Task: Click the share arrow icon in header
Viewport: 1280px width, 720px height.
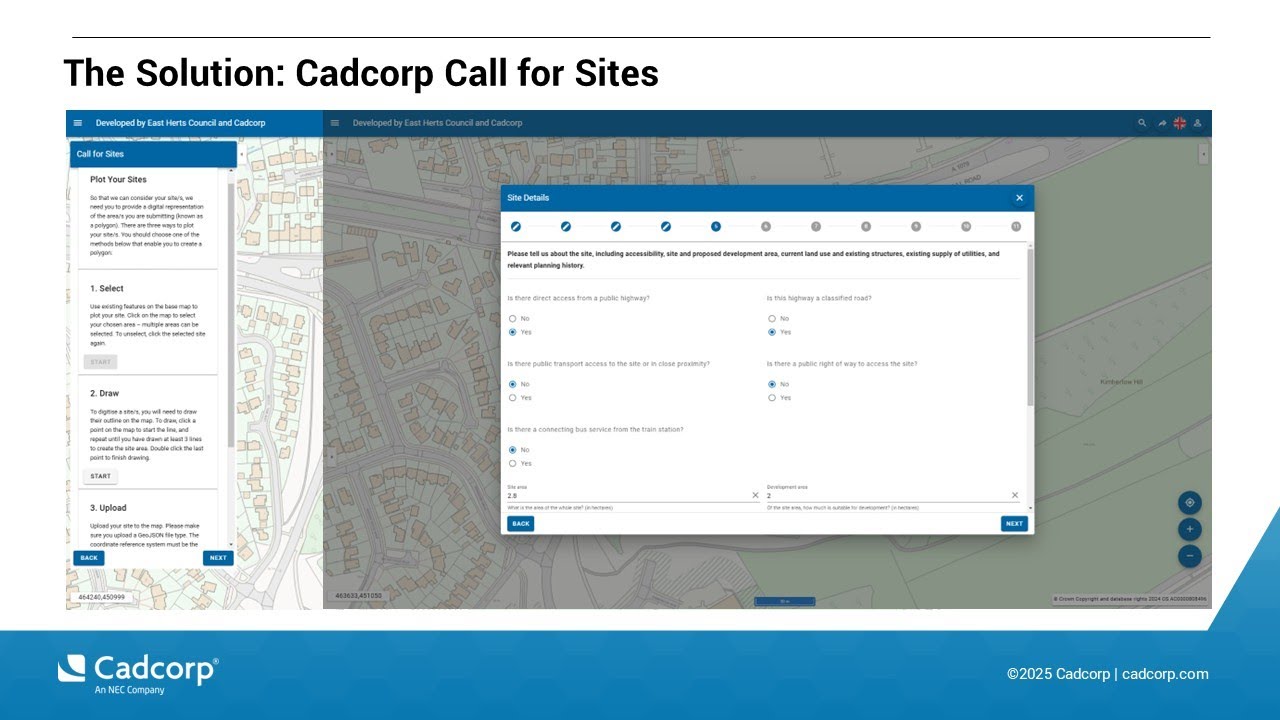Action: coord(1162,123)
